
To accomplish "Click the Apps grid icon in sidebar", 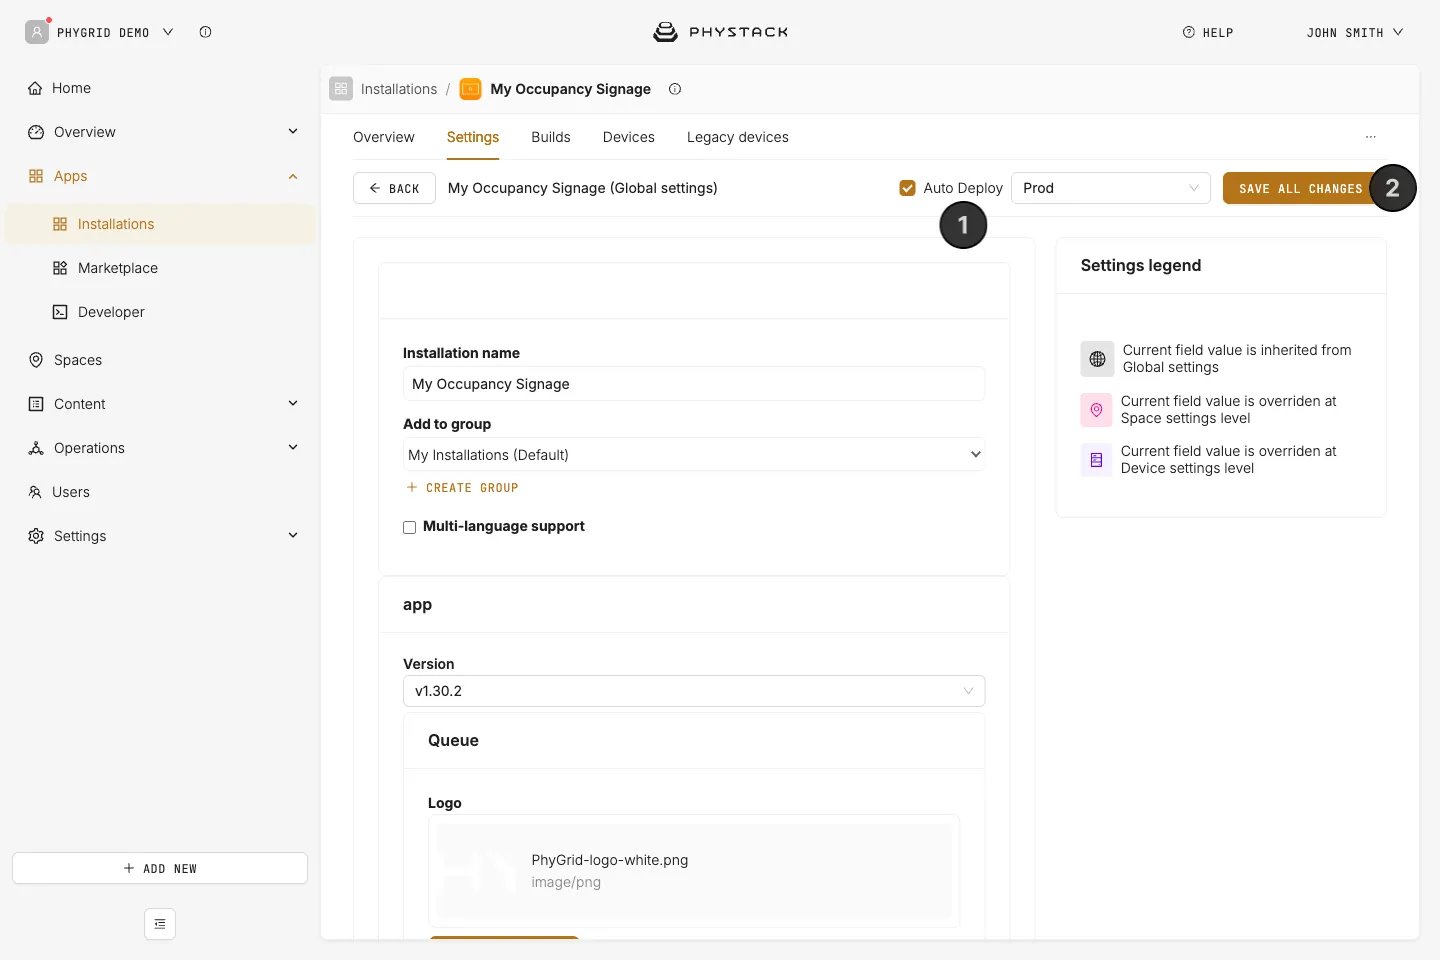I will pyautogui.click(x=36, y=176).
